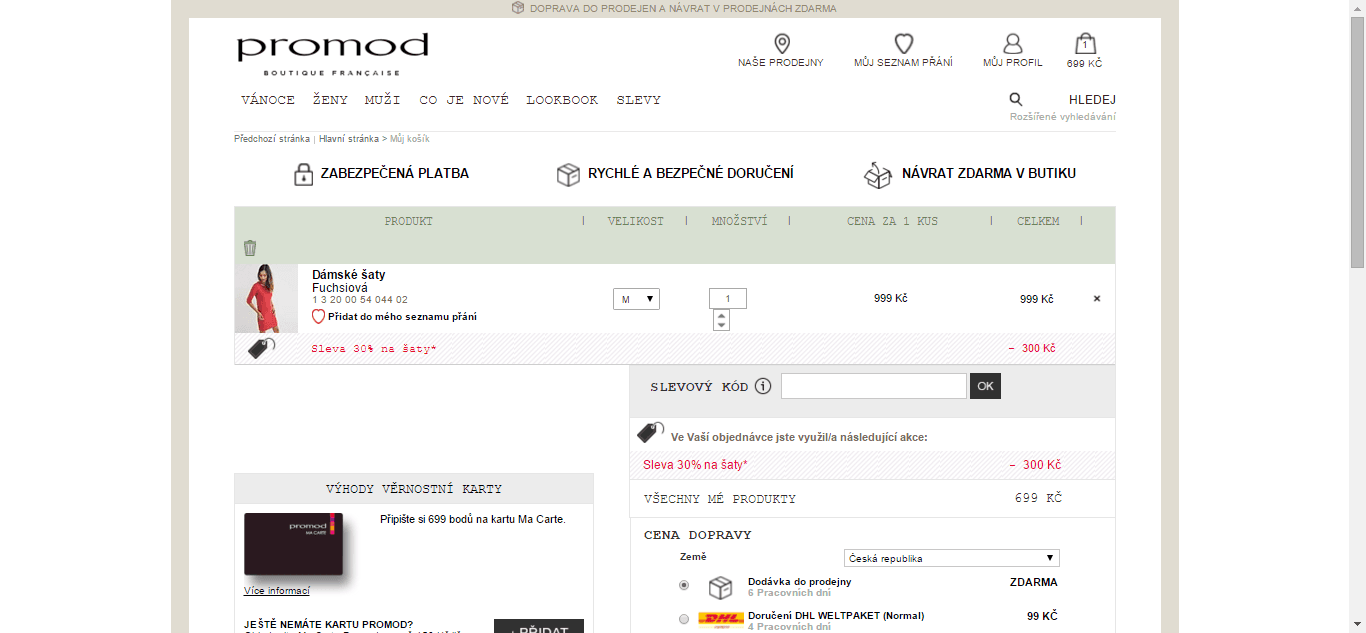Open the store locator pin icon
This screenshot has width=1366, height=633.
782,44
